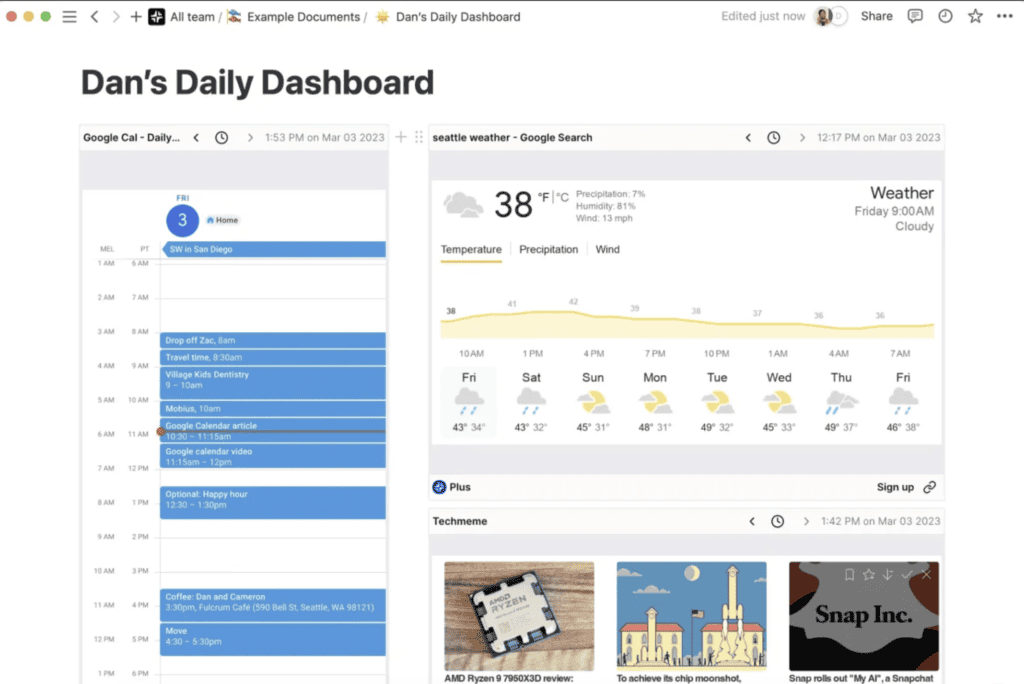Switch to the Precipitation tab
This screenshot has height=684, width=1024.
[548, 249]
